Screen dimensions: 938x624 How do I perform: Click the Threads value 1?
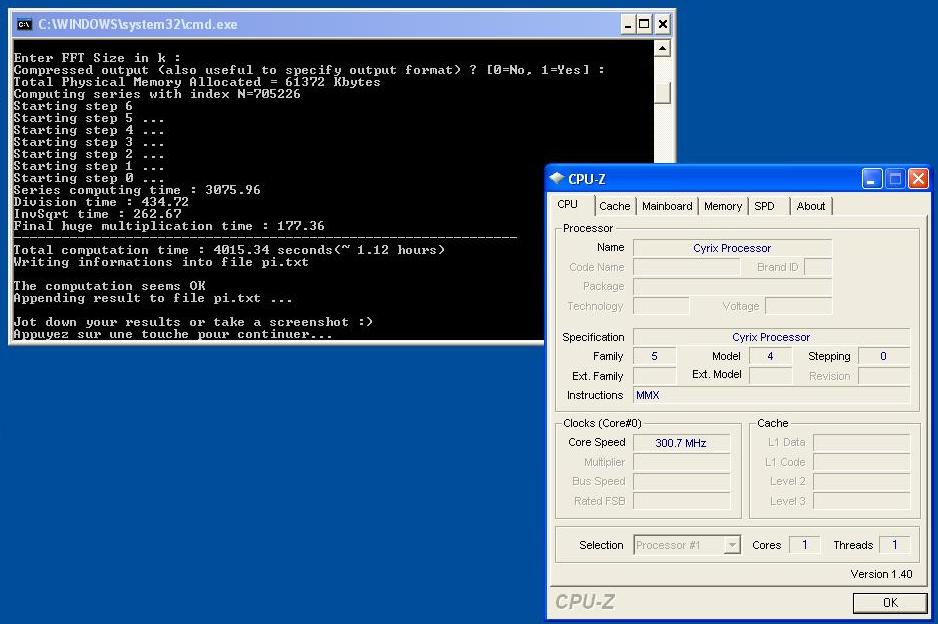pos(894,545)
